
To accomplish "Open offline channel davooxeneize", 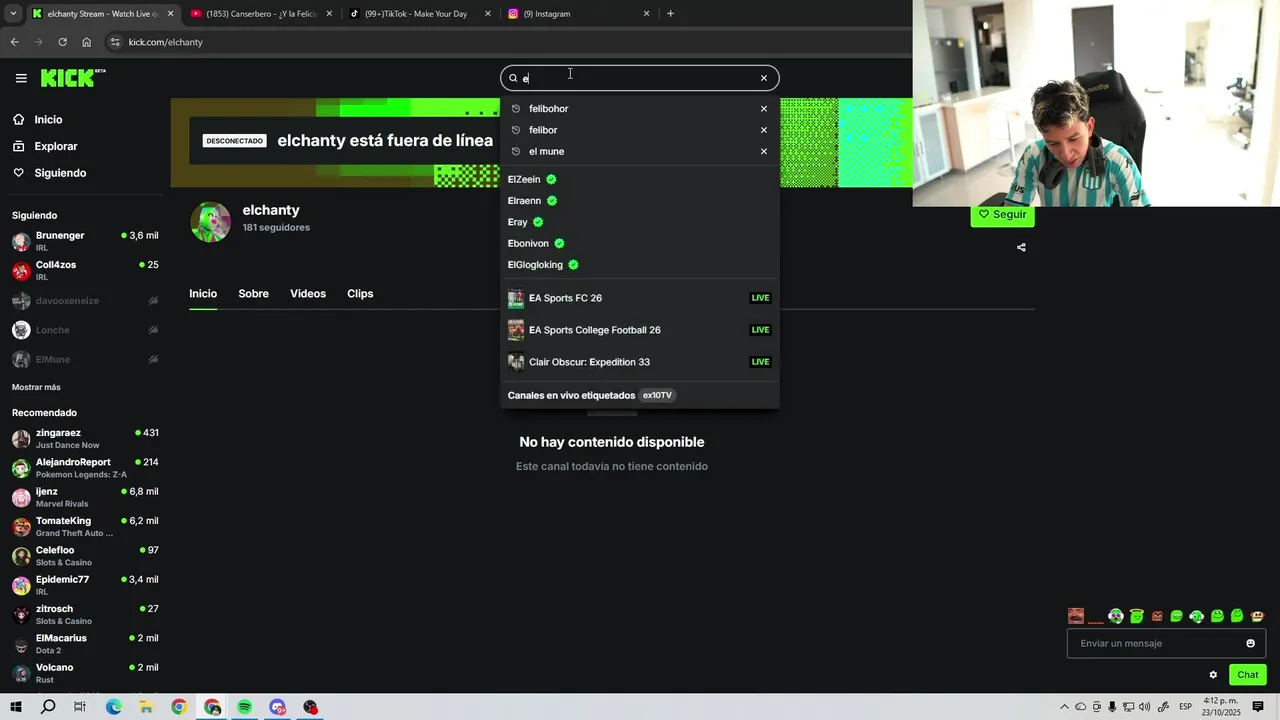I will coord(85,301).
